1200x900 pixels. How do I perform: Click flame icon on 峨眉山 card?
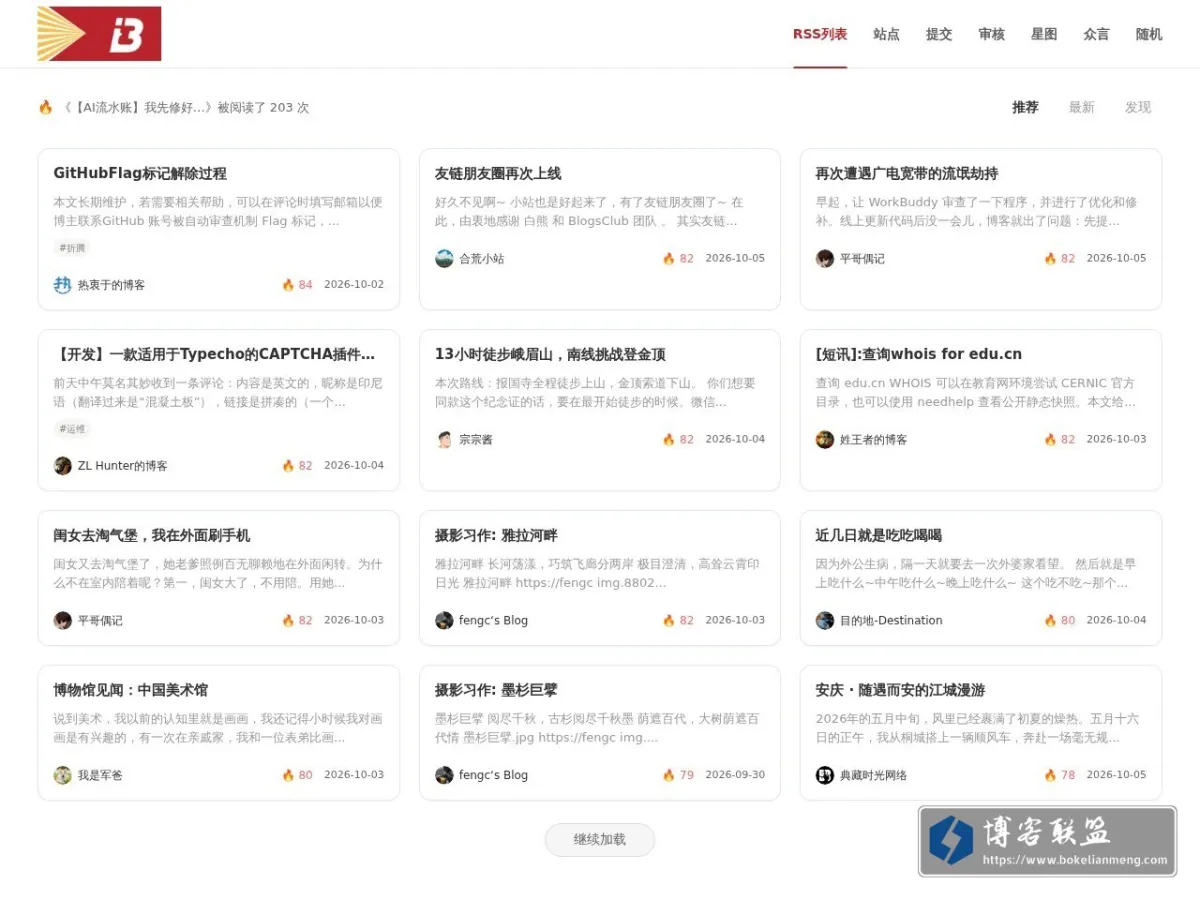click(x=669, y=439)
